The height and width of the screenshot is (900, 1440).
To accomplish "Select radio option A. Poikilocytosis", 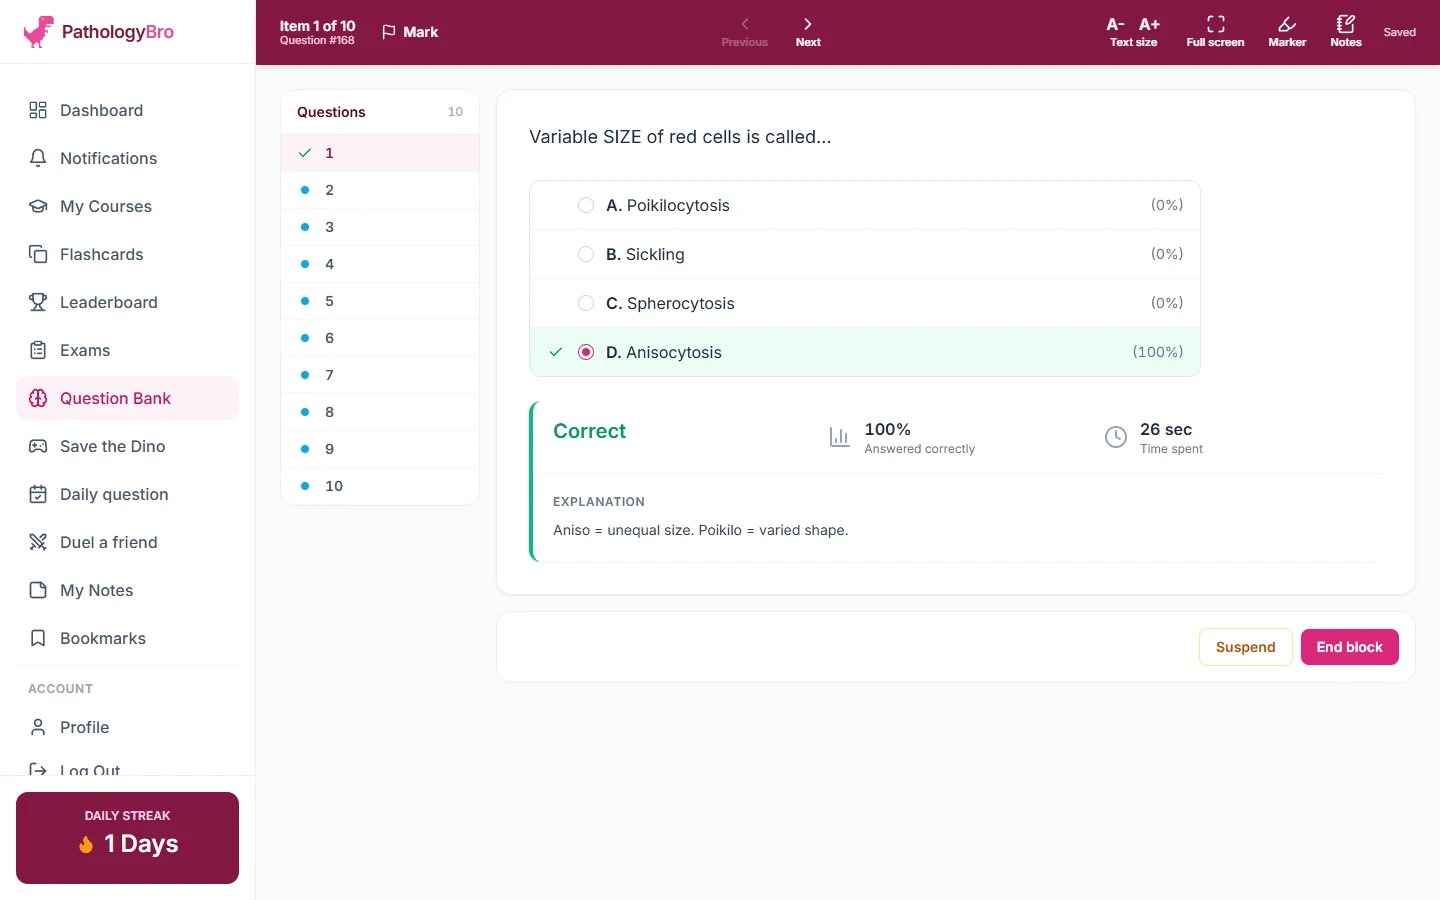I will pyautogui.click(x=586, y=205).
